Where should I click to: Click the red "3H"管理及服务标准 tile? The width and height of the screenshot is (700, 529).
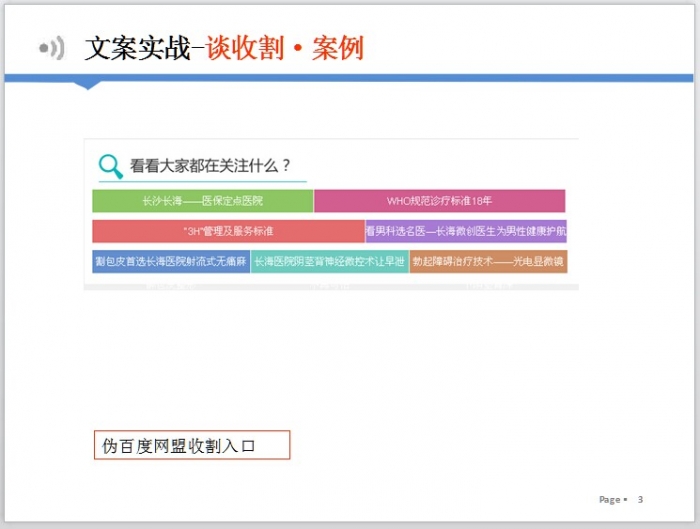click(228, 231)
